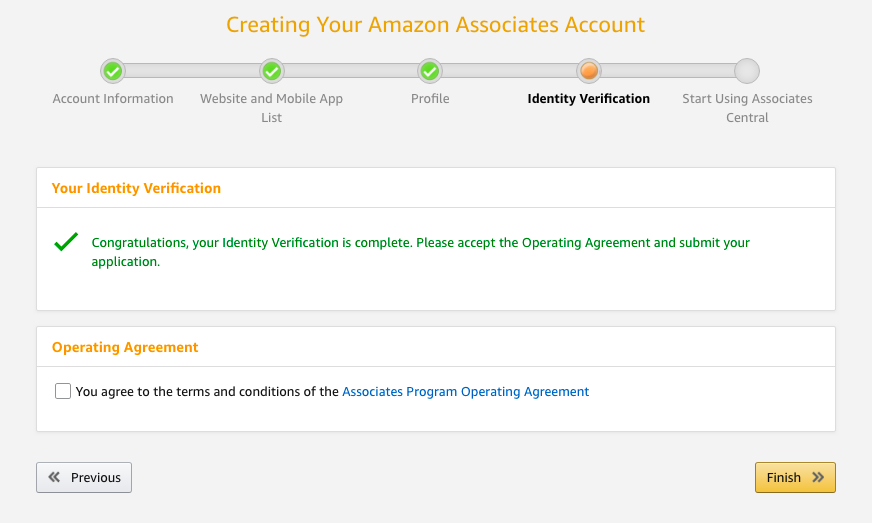Click the Finish button text
The height and width of the screenshot is (523, 872).
(783, 478)
